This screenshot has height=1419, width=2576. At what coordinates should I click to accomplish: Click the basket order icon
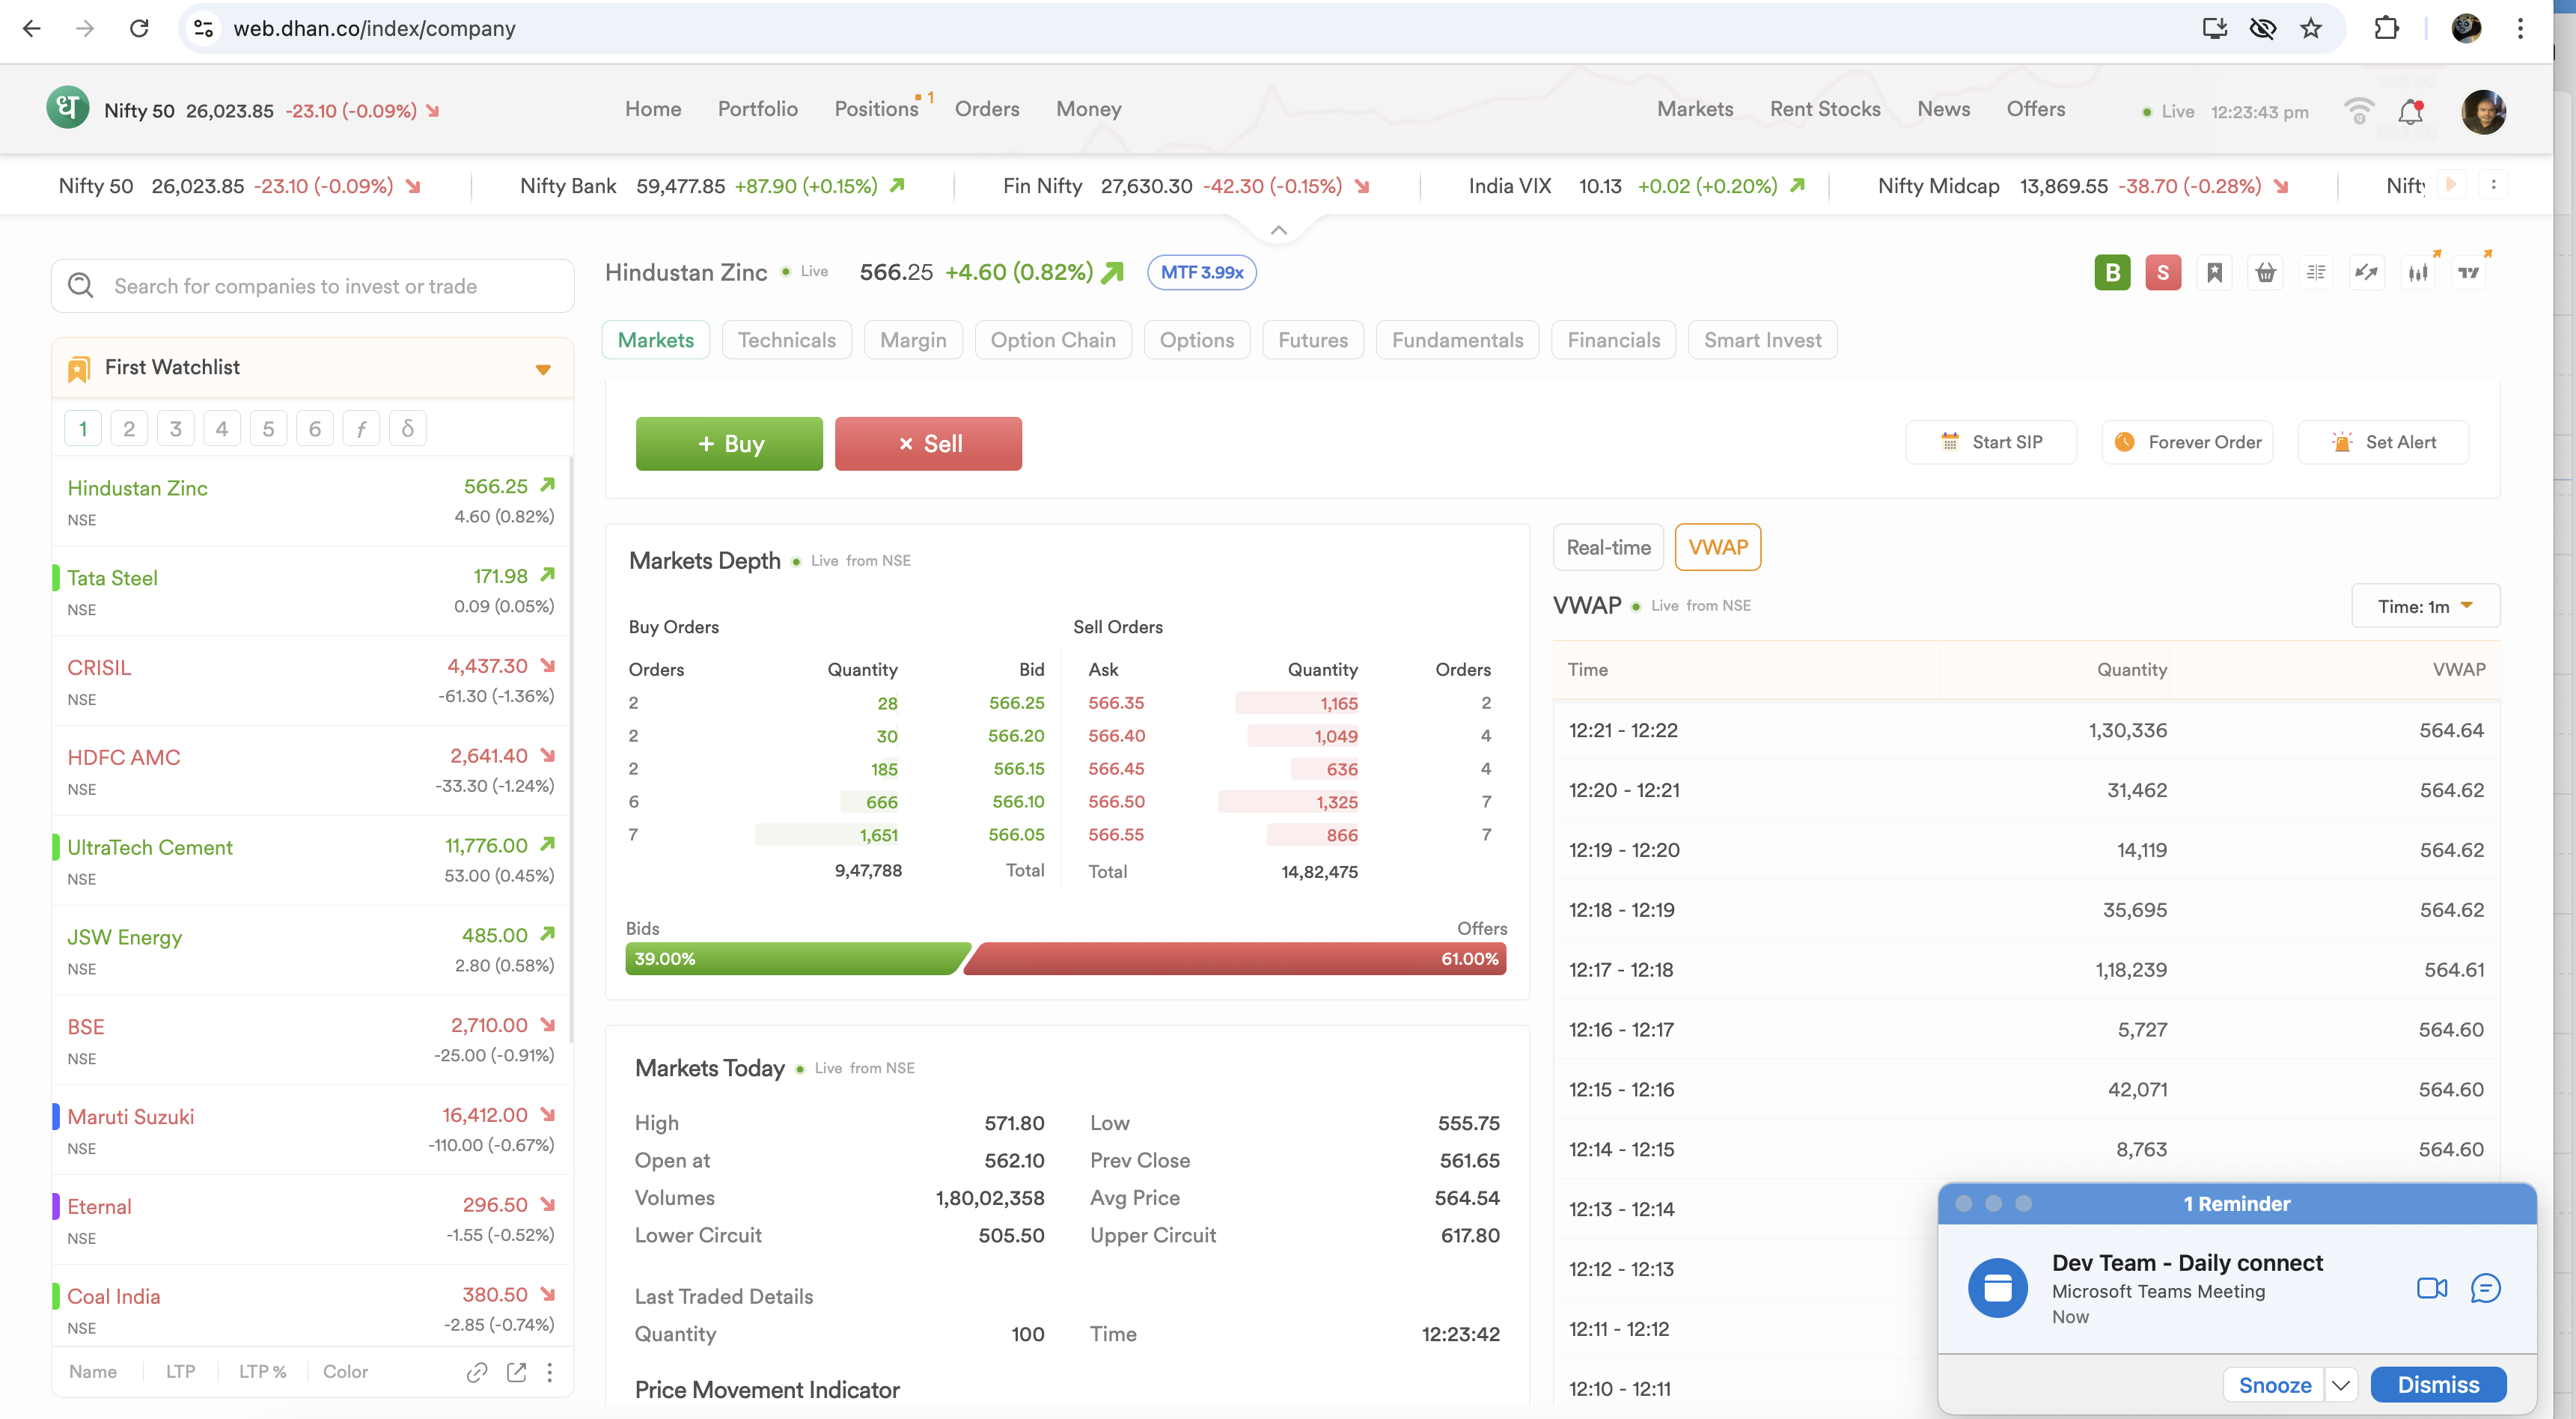pos(2265,272)
